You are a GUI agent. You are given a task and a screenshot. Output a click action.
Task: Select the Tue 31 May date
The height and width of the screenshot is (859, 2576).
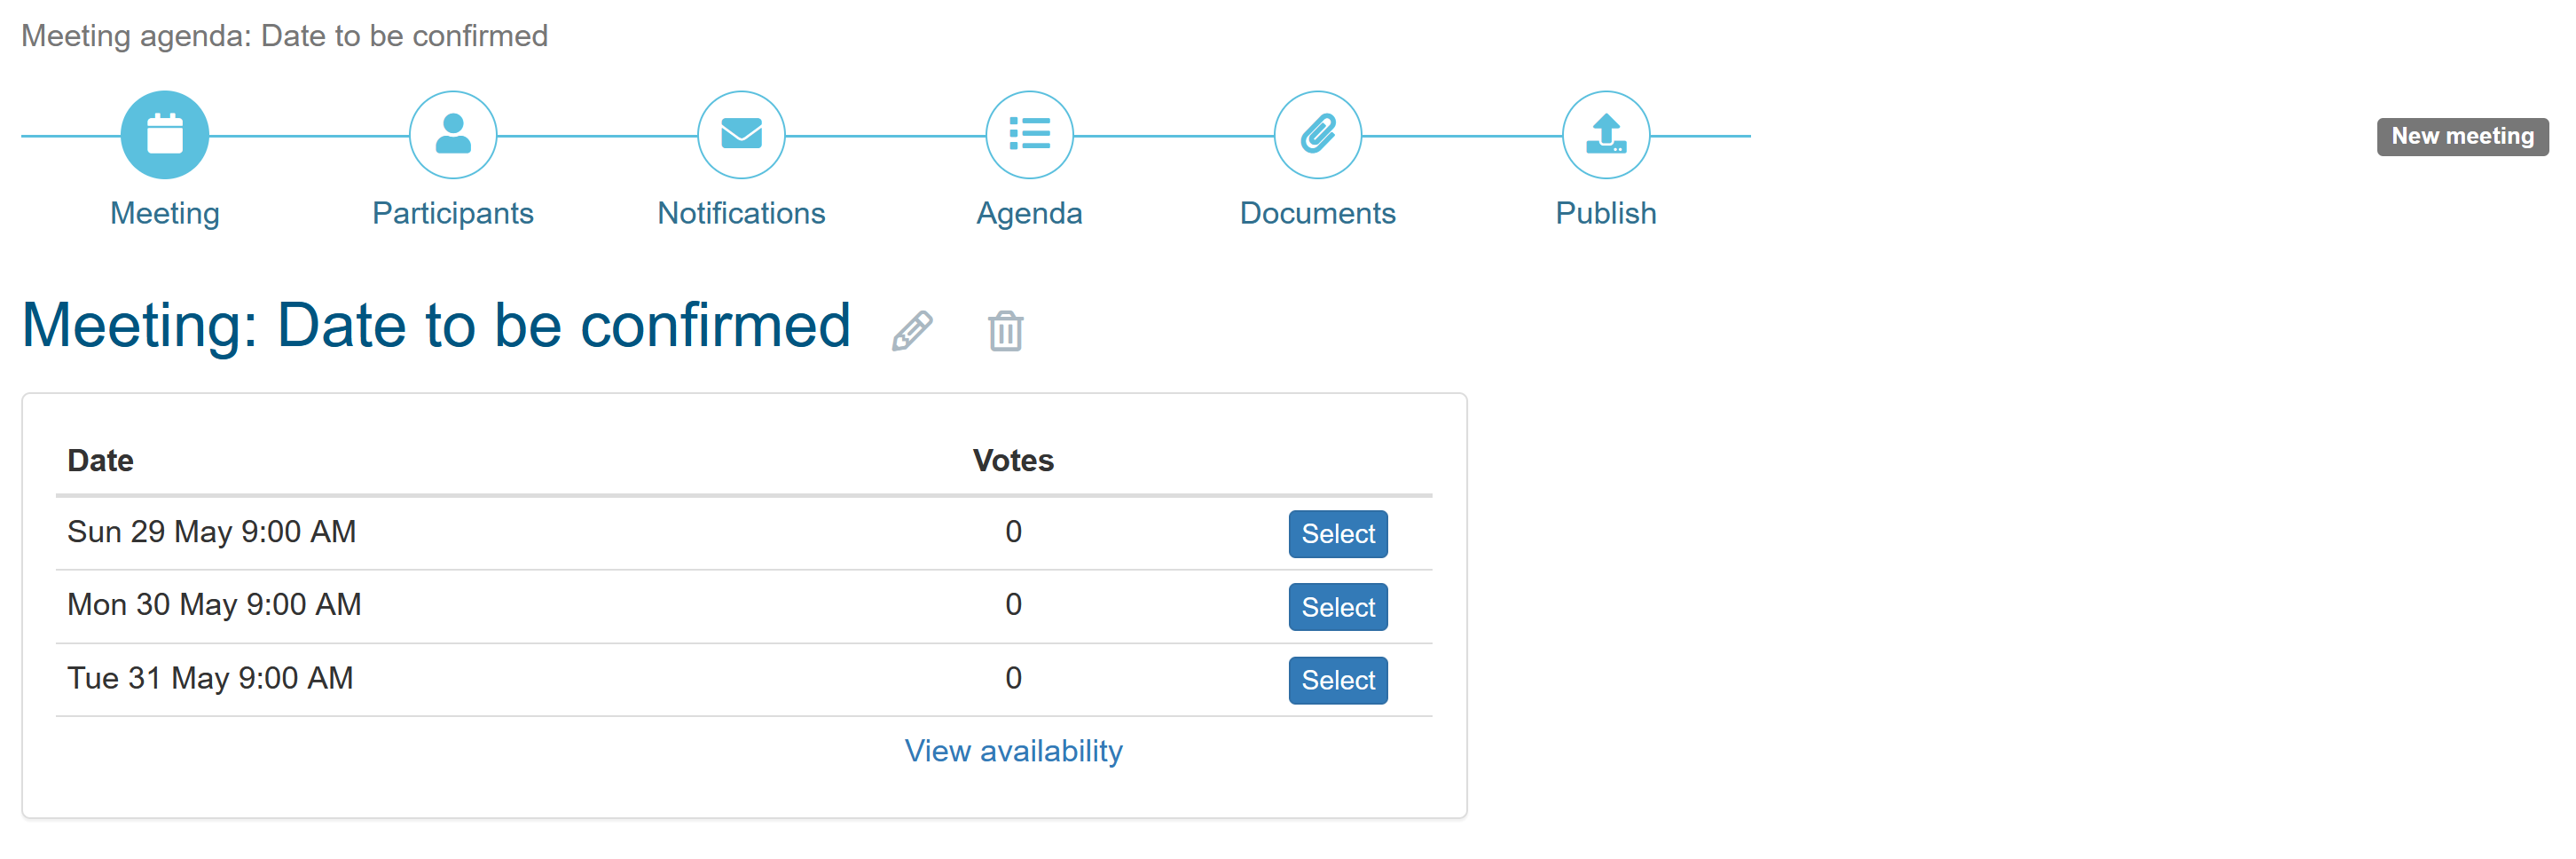coord(1337,680)
